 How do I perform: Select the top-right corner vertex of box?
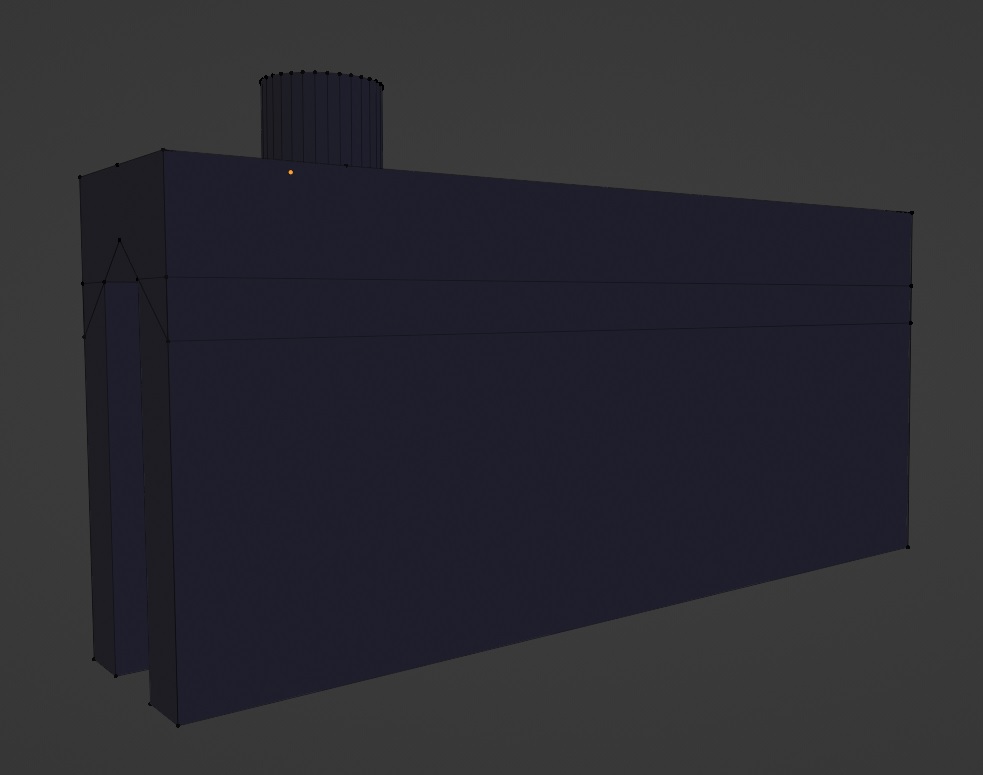pos(912,213)
